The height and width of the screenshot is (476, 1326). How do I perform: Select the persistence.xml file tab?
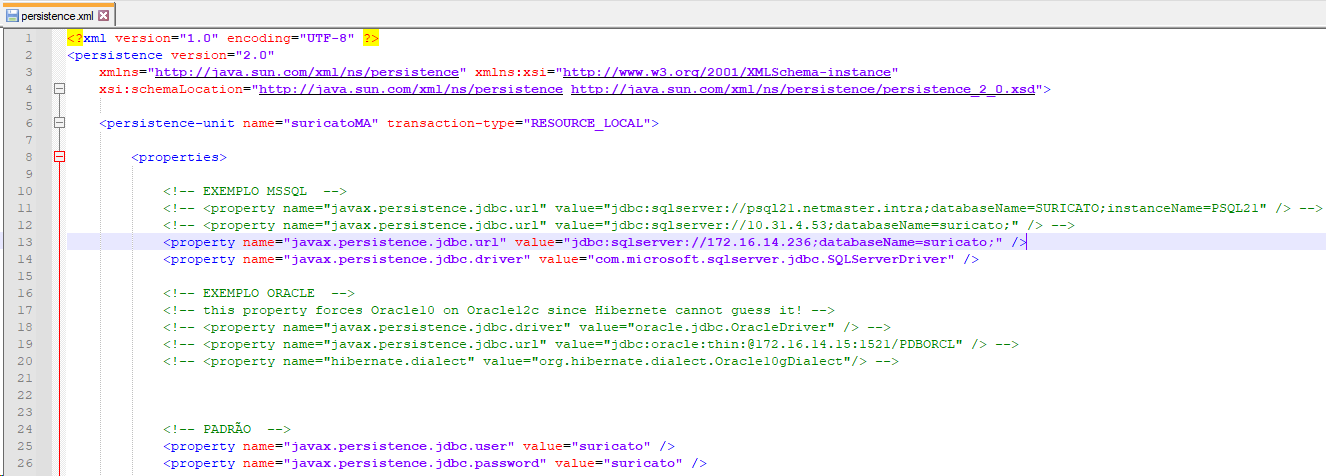coord(58,15)
